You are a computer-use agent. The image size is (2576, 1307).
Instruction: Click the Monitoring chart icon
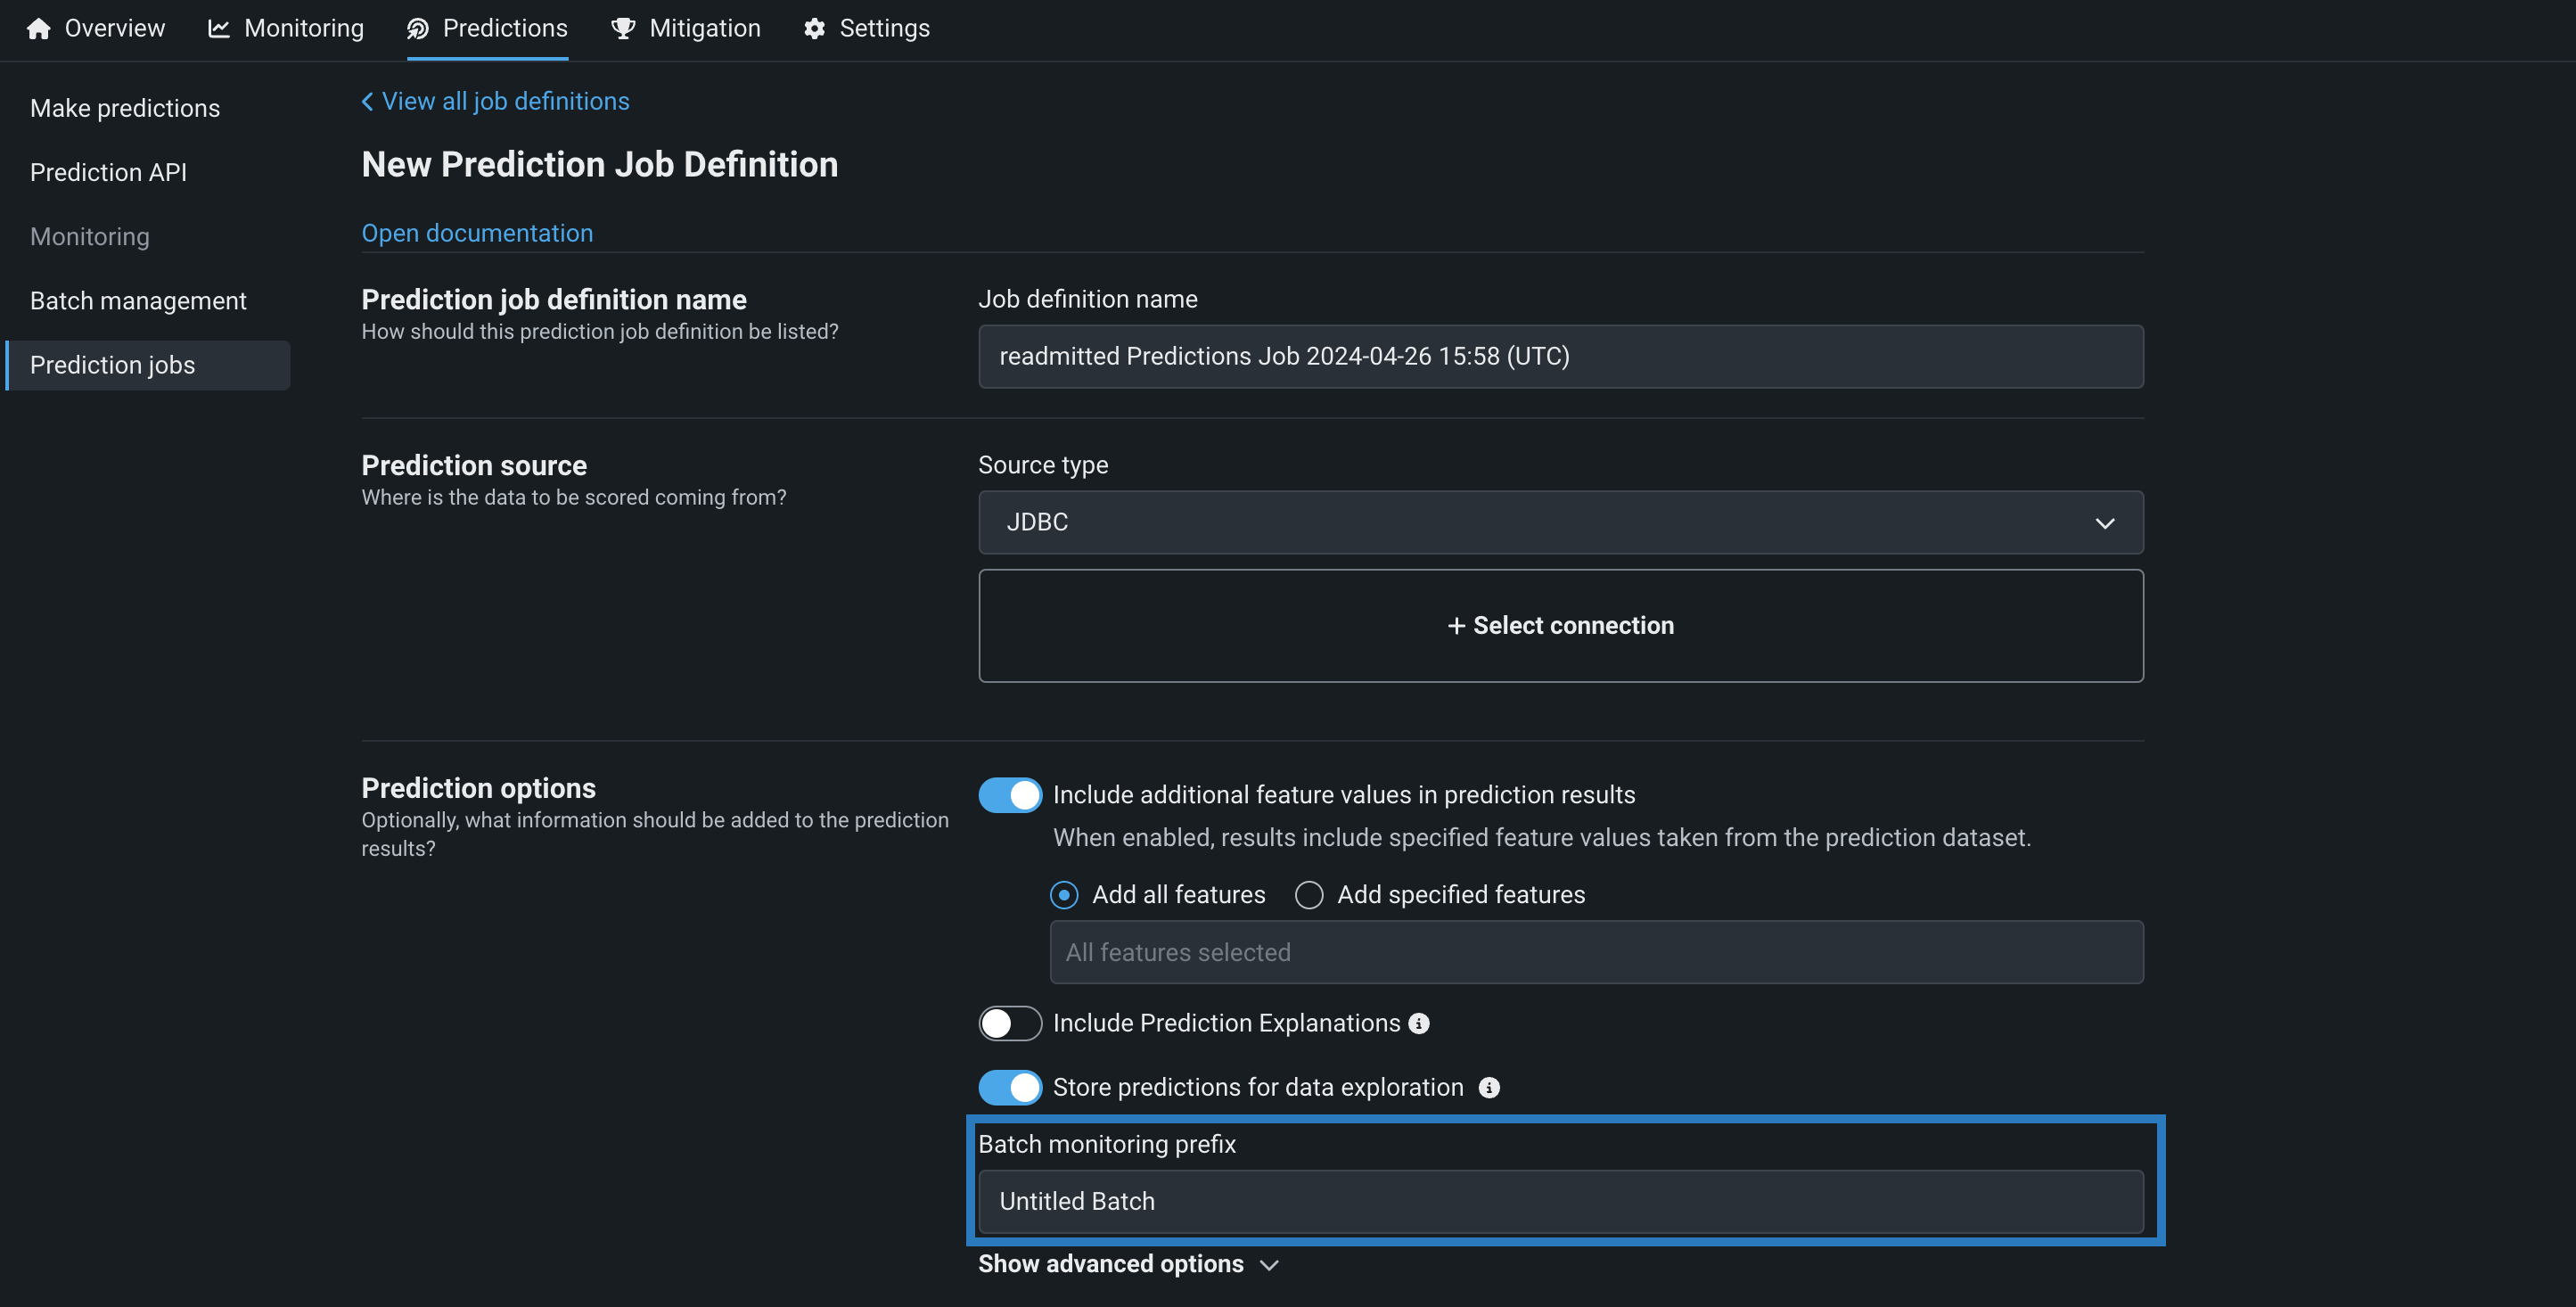pyautogui.click(x=218, y=29)
